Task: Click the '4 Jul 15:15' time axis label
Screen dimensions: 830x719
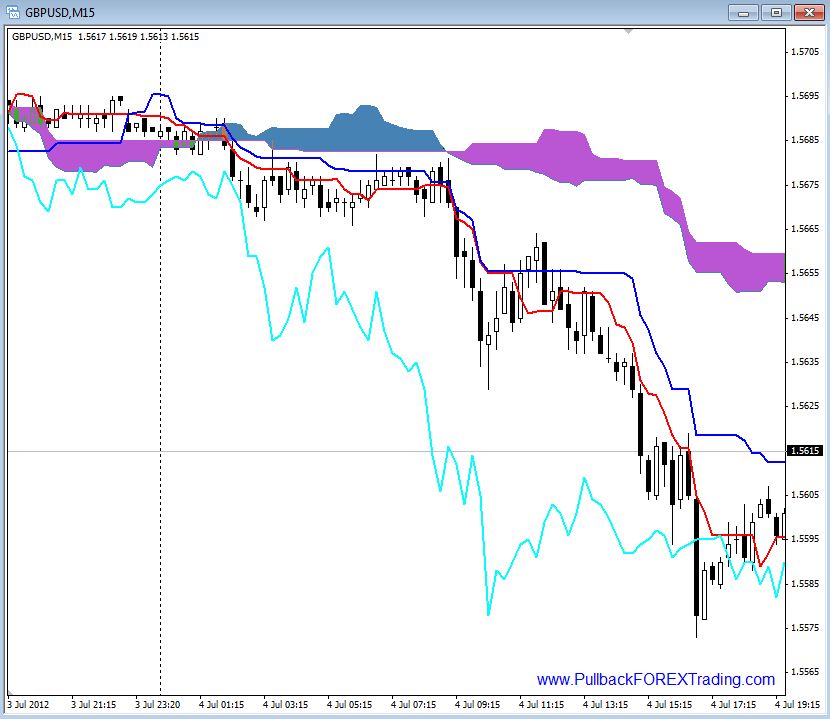Action: coord(670,705)
